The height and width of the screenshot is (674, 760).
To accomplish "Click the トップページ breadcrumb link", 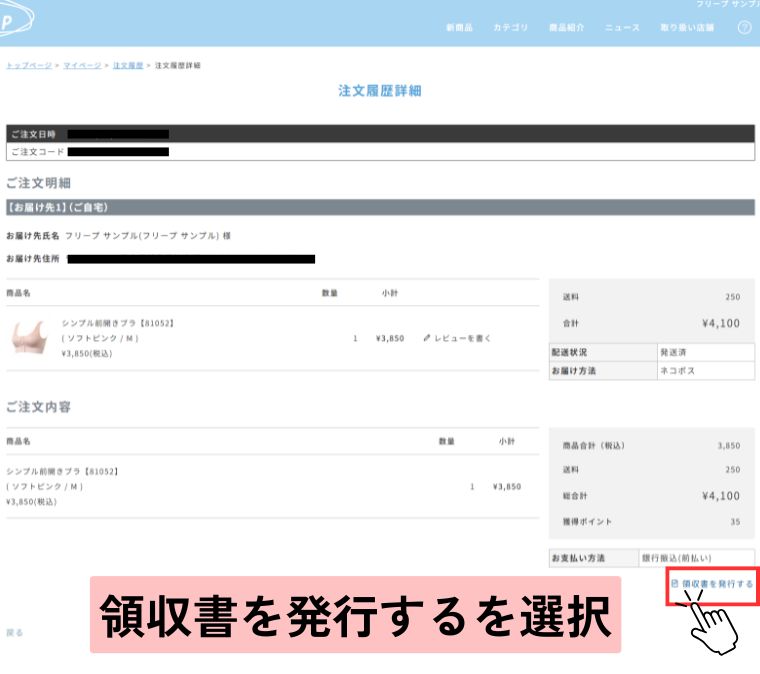I will (29, 65).
